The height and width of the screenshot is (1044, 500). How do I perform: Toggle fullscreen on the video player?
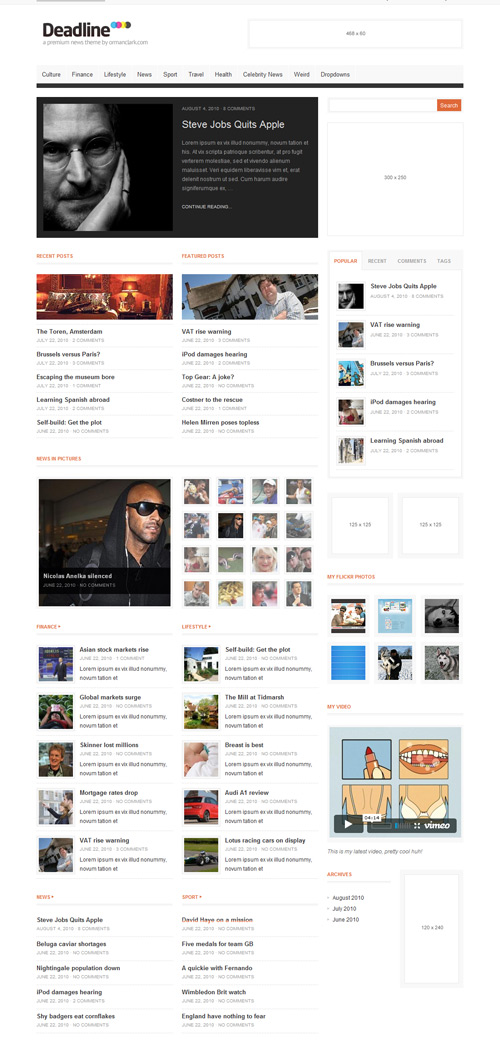417,826
